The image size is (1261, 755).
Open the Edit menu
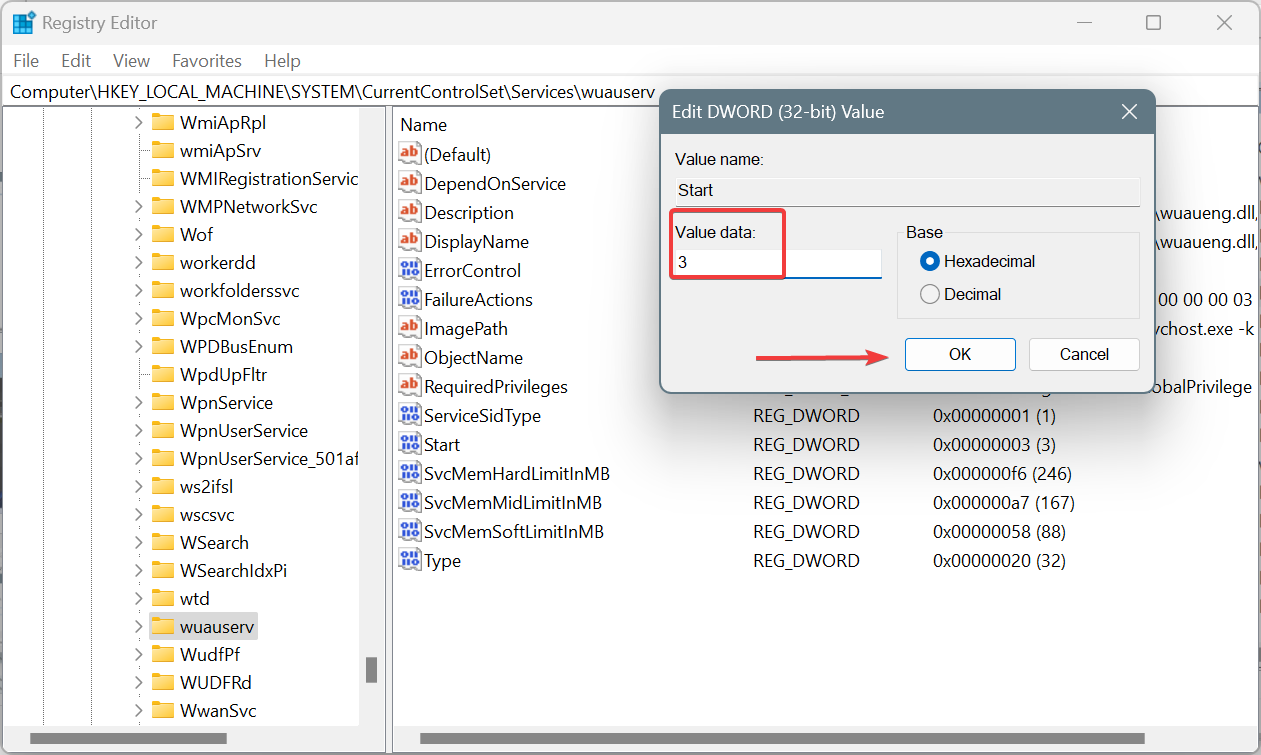(76, 61)
